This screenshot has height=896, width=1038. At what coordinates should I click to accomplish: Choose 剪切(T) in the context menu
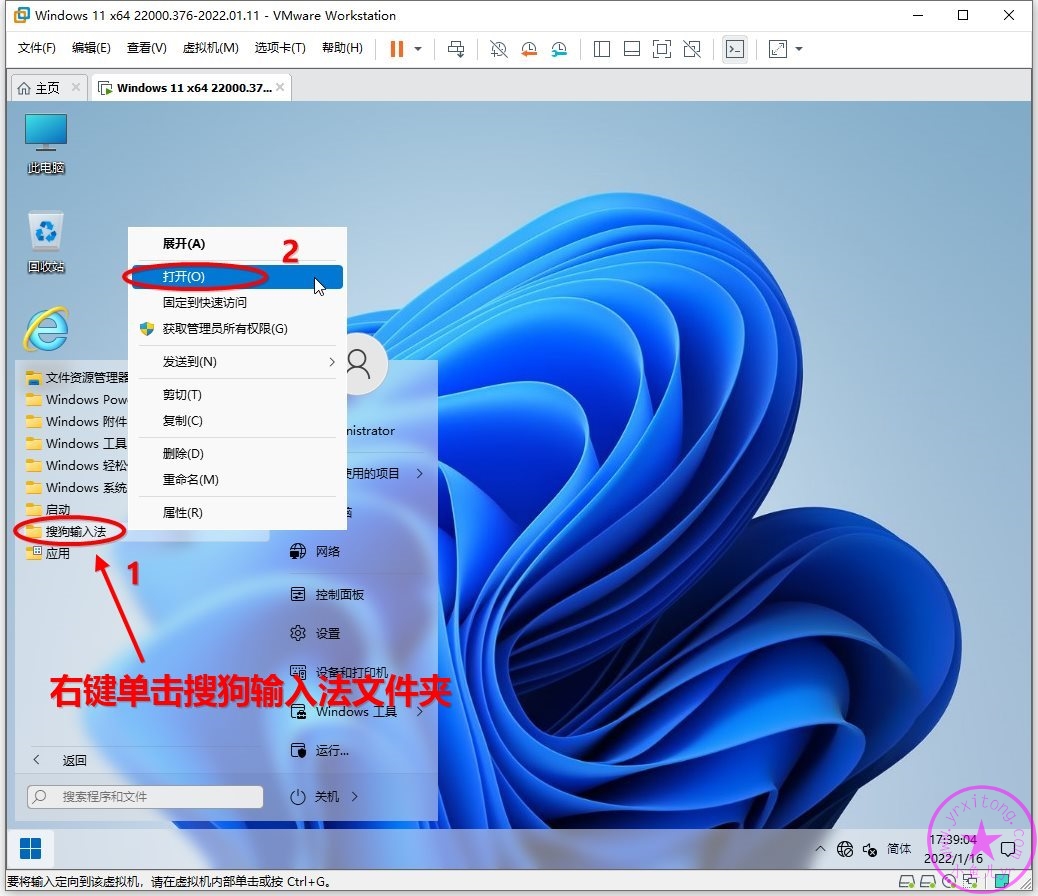237,395
